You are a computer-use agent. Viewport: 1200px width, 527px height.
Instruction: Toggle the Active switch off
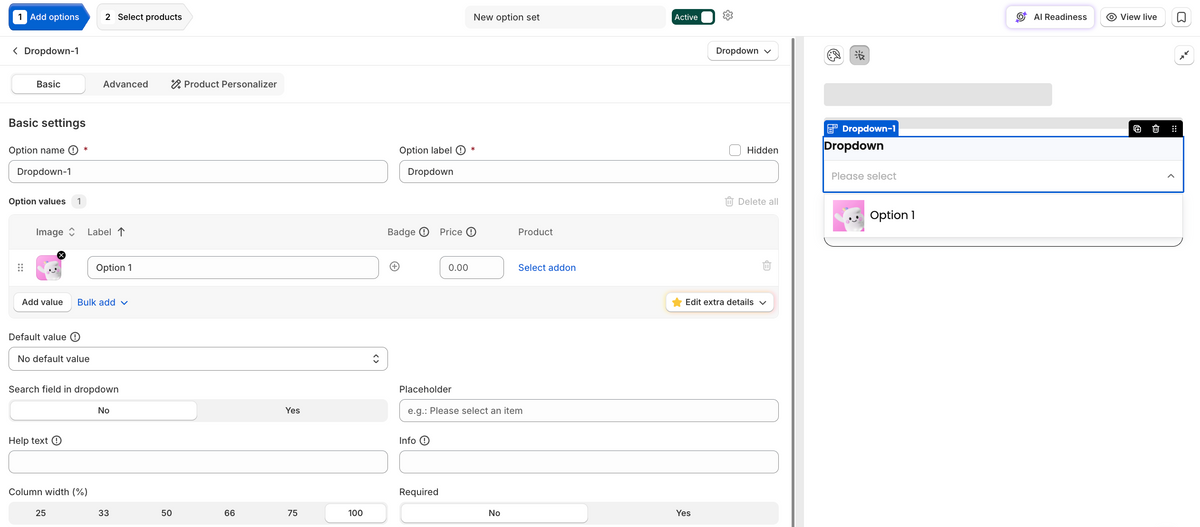click(707, 17)
